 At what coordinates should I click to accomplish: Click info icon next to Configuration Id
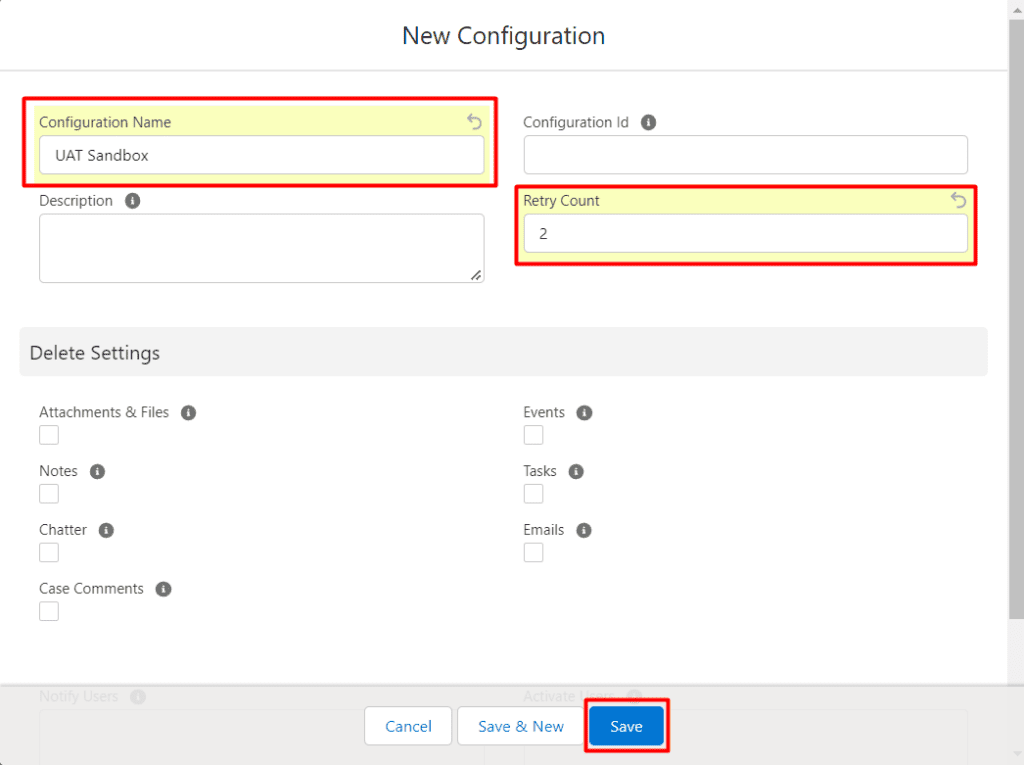tap(648, 122)
